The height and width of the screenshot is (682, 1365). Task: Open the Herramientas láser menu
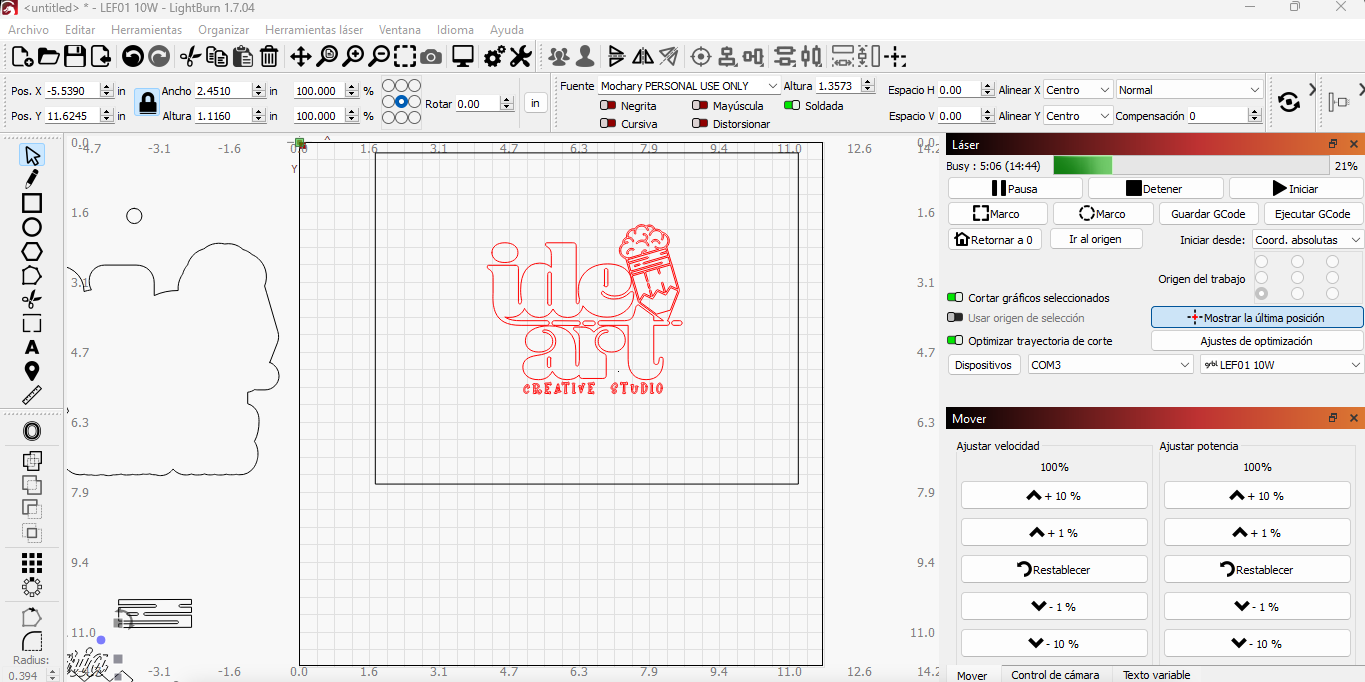click(x=314, y=30)
